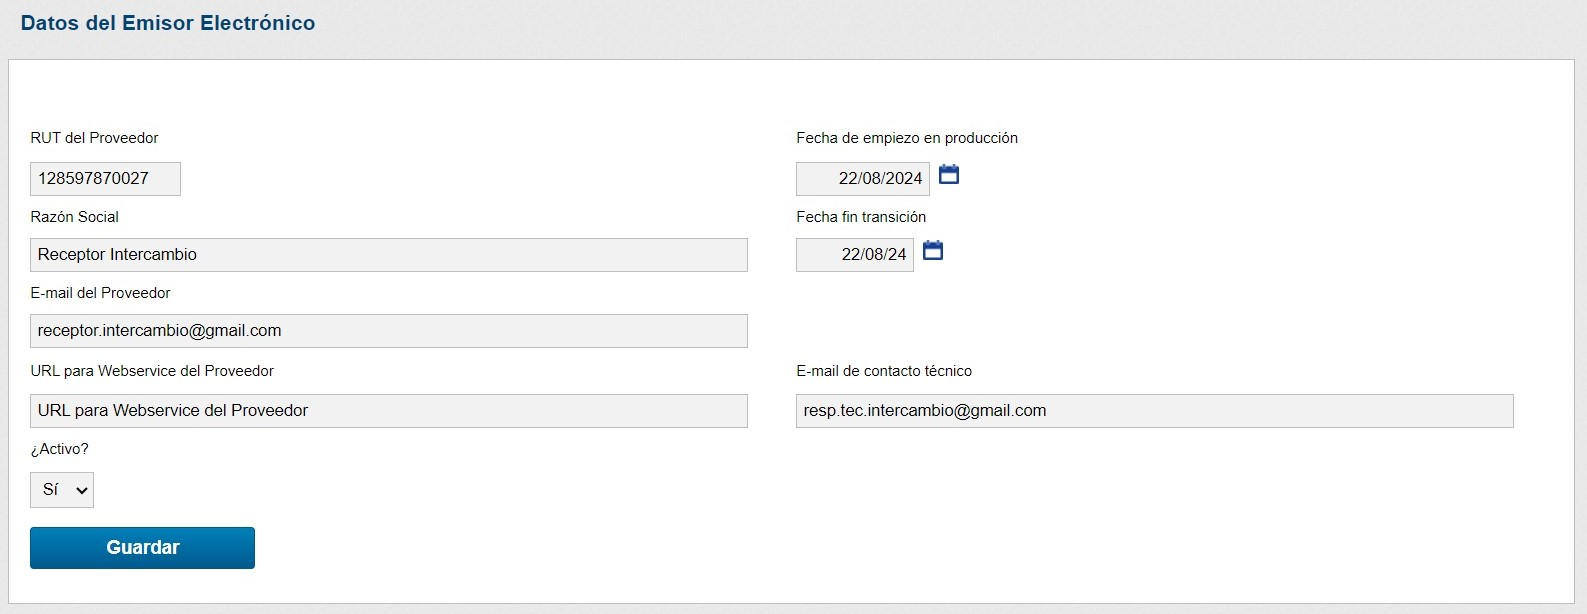Viewport: 1587px width, 614px height.
Task: Focus the RUT del Proveedor field
Action: [105, 179]
